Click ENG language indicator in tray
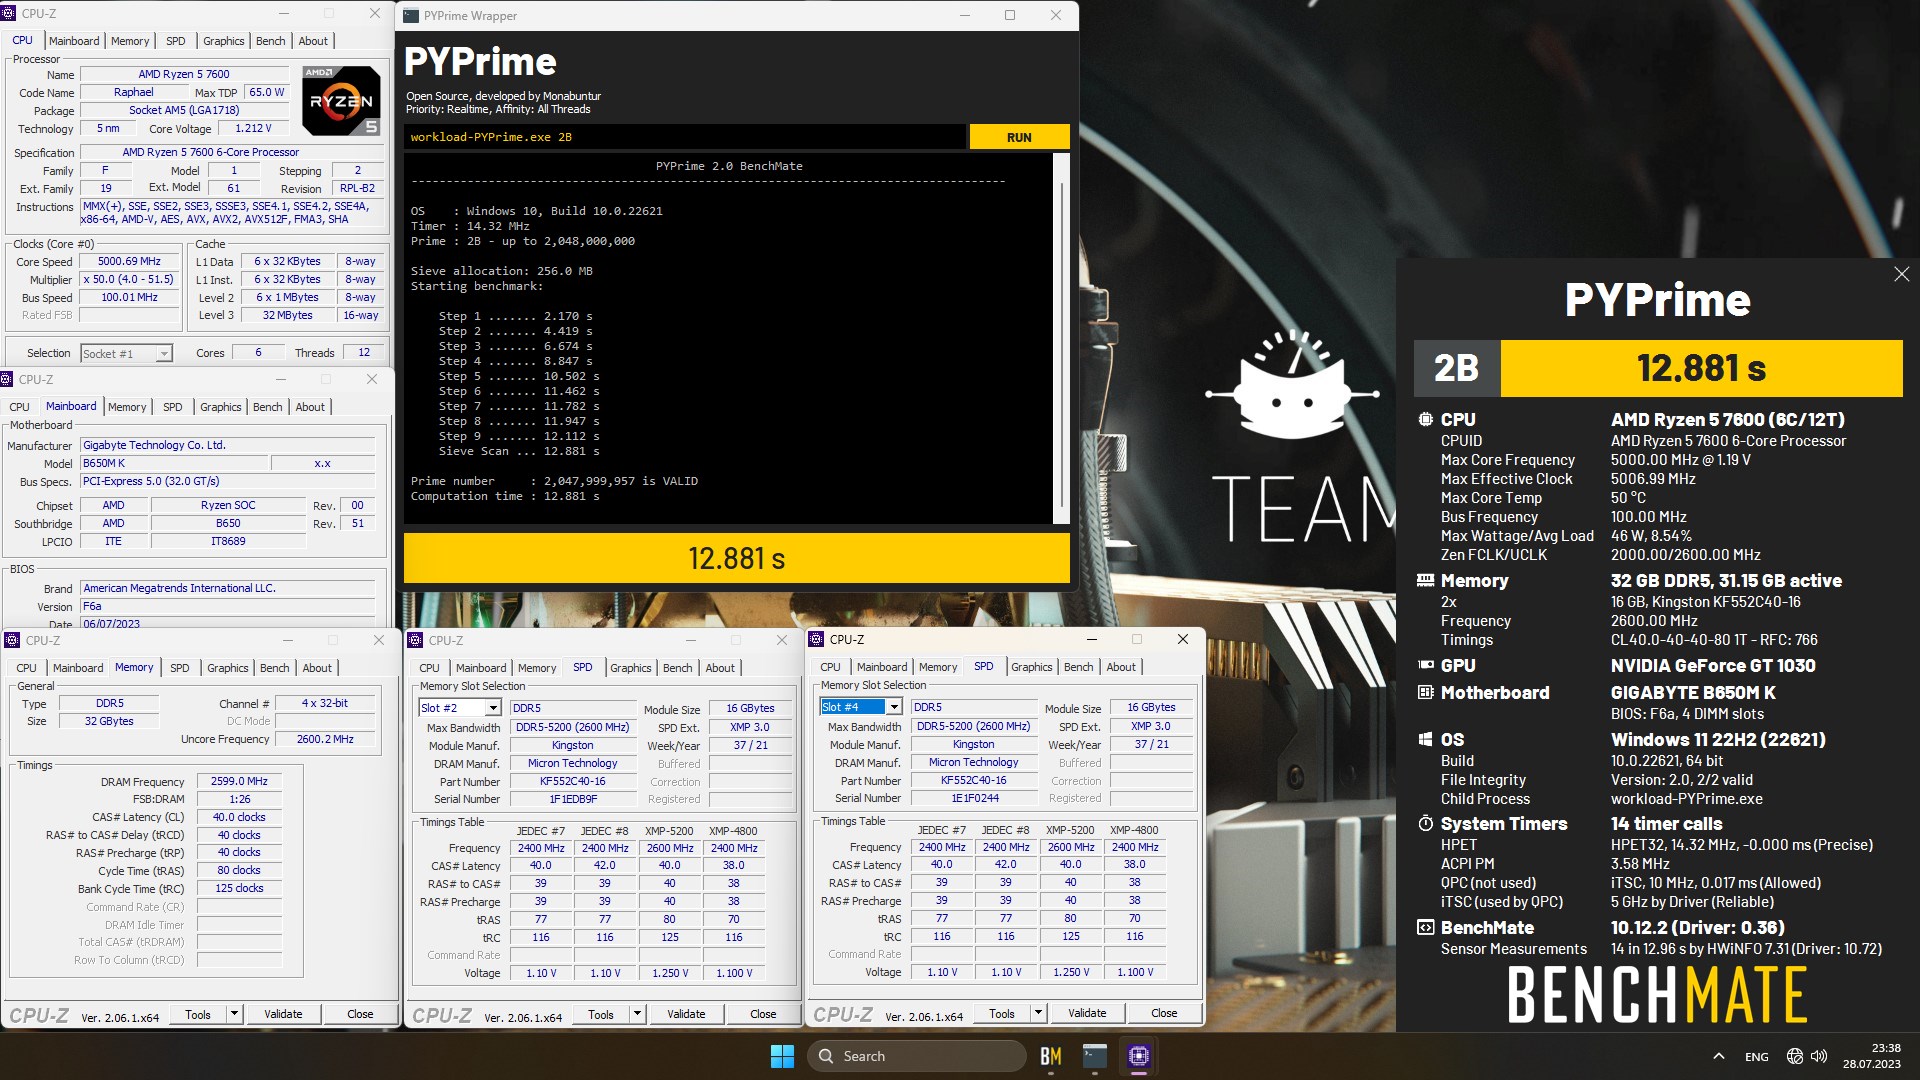The width and height of the screenshot is (1920, 1080). coord(1756,1056)
